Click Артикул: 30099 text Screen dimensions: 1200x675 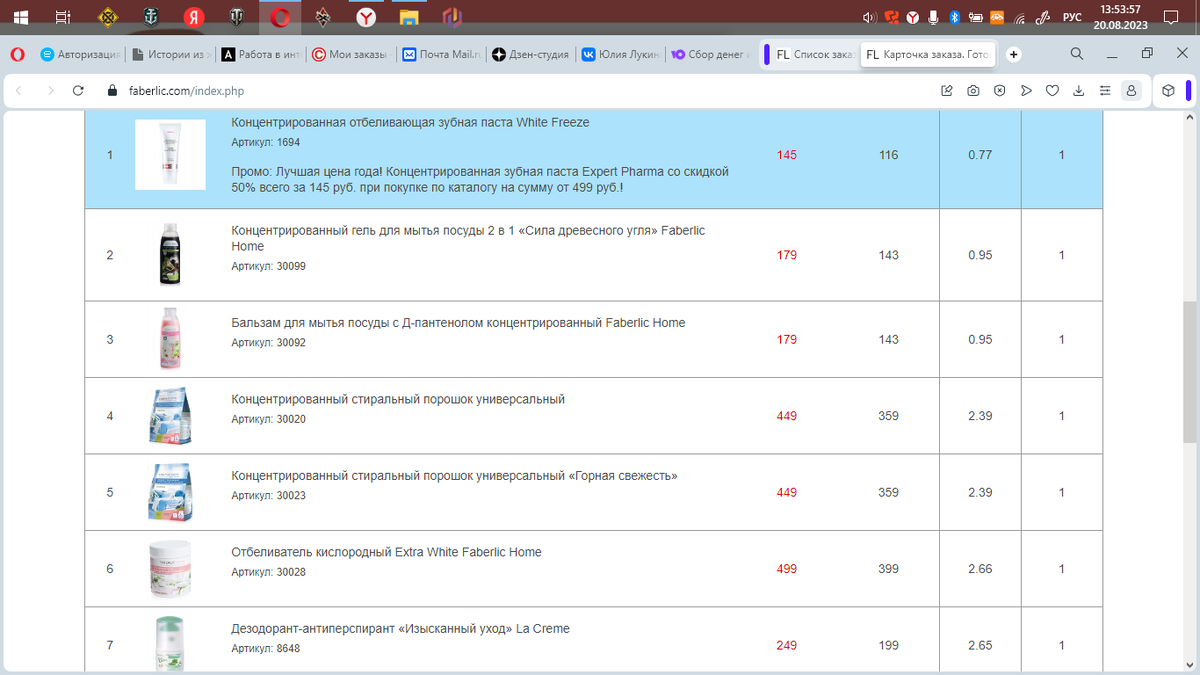point(268,266)
